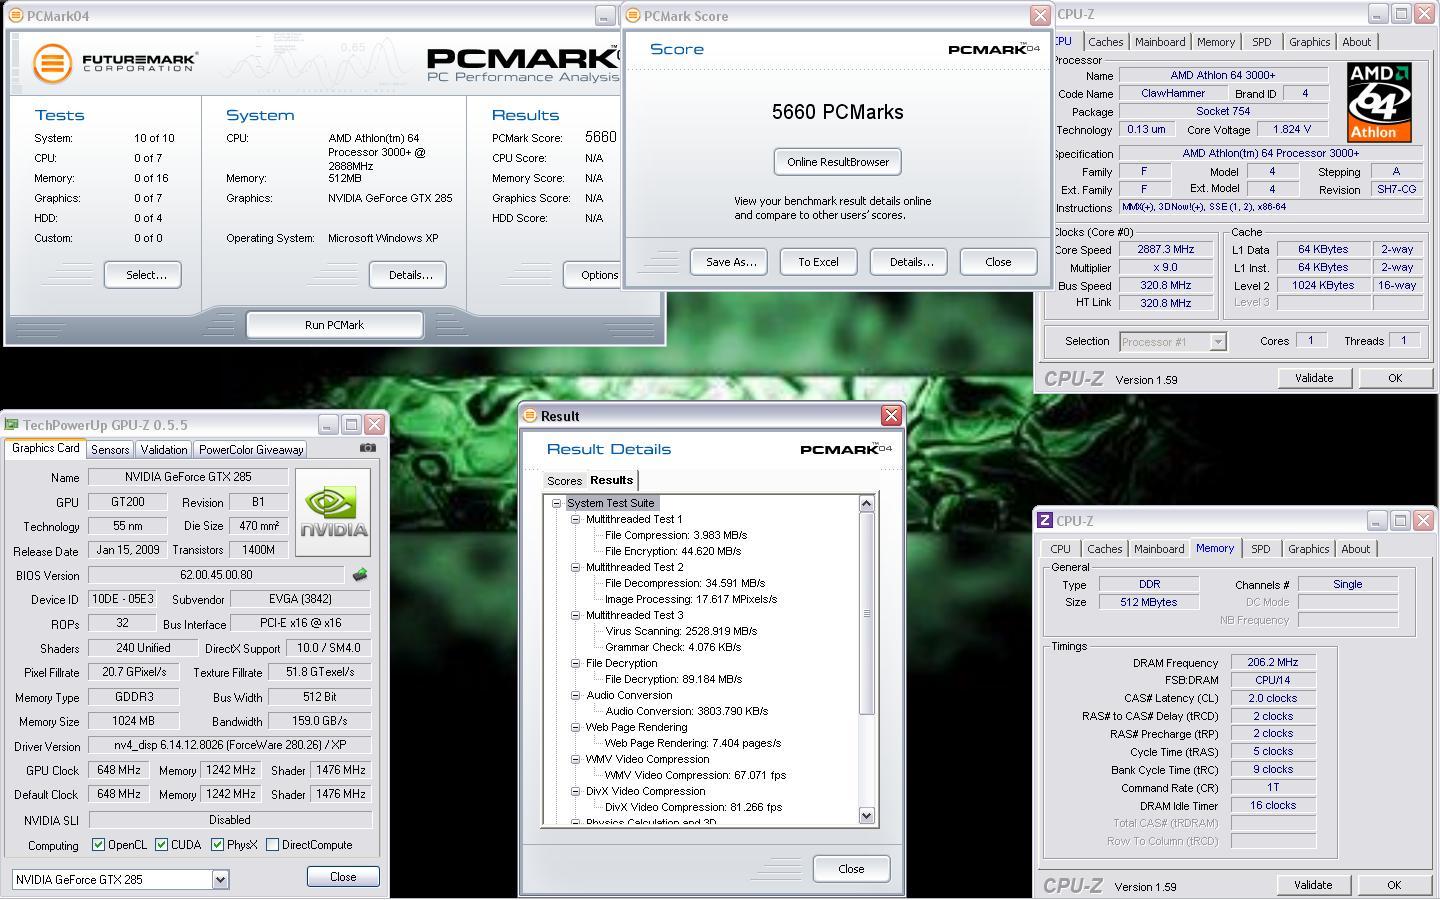Select the Virus Scanning result row
This screenshot has height=900, width=1440.
pyautogui.click(x=681, y=632)
